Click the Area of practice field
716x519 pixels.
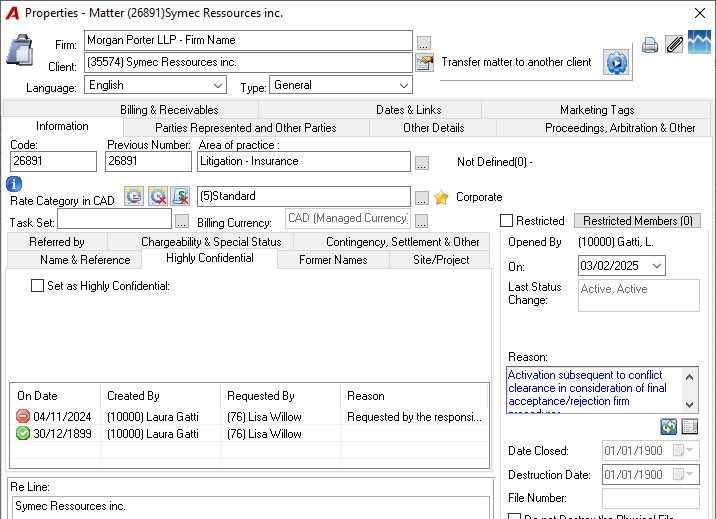pyautogui.click(x=304, y=161)
